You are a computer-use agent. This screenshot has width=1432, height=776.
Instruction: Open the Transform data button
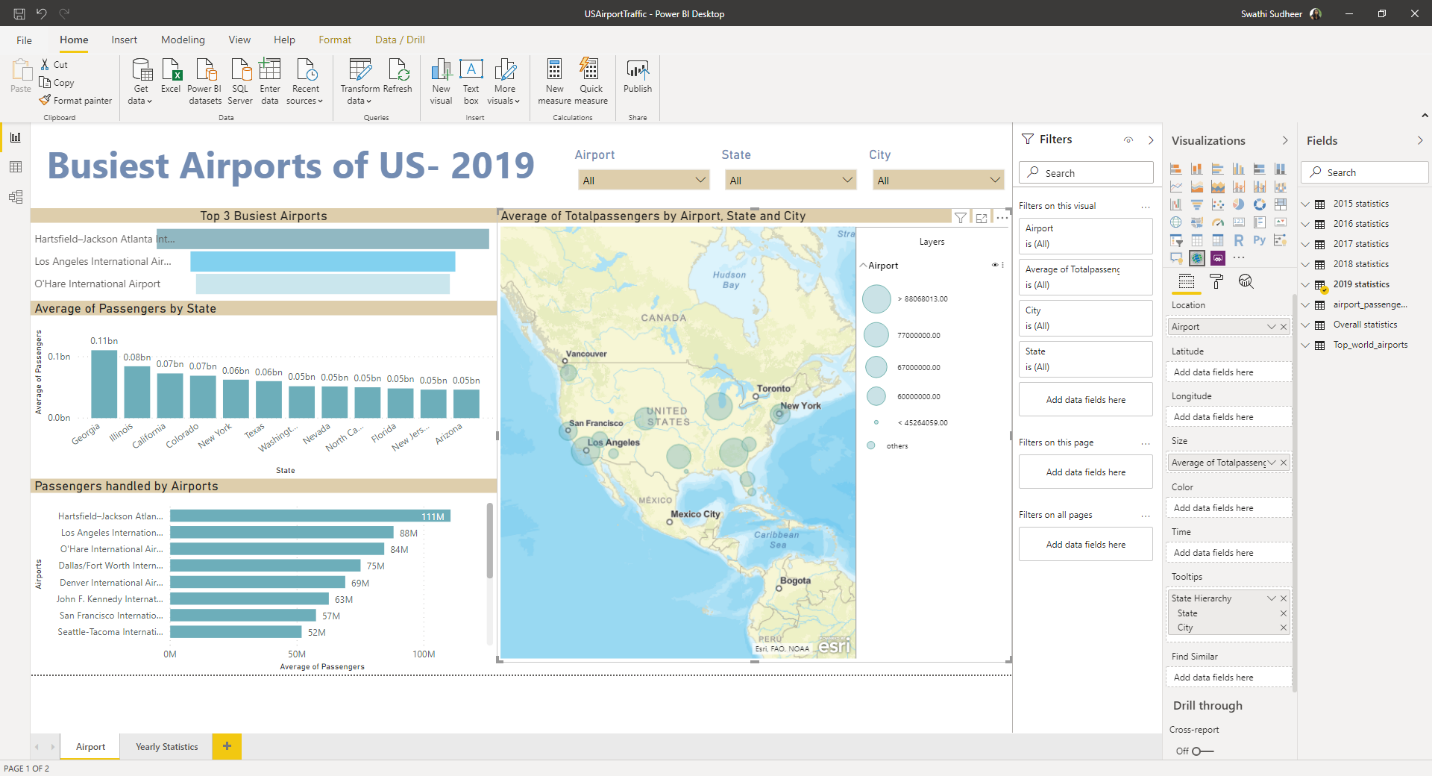(360, 81)
